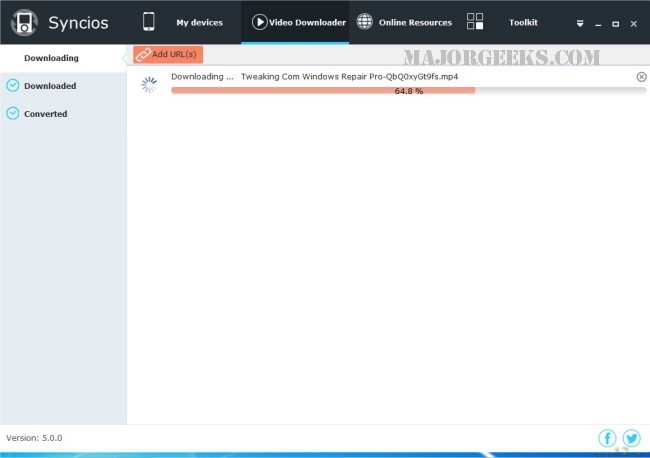
Task: Click the phone device icon
Action: 149,22
